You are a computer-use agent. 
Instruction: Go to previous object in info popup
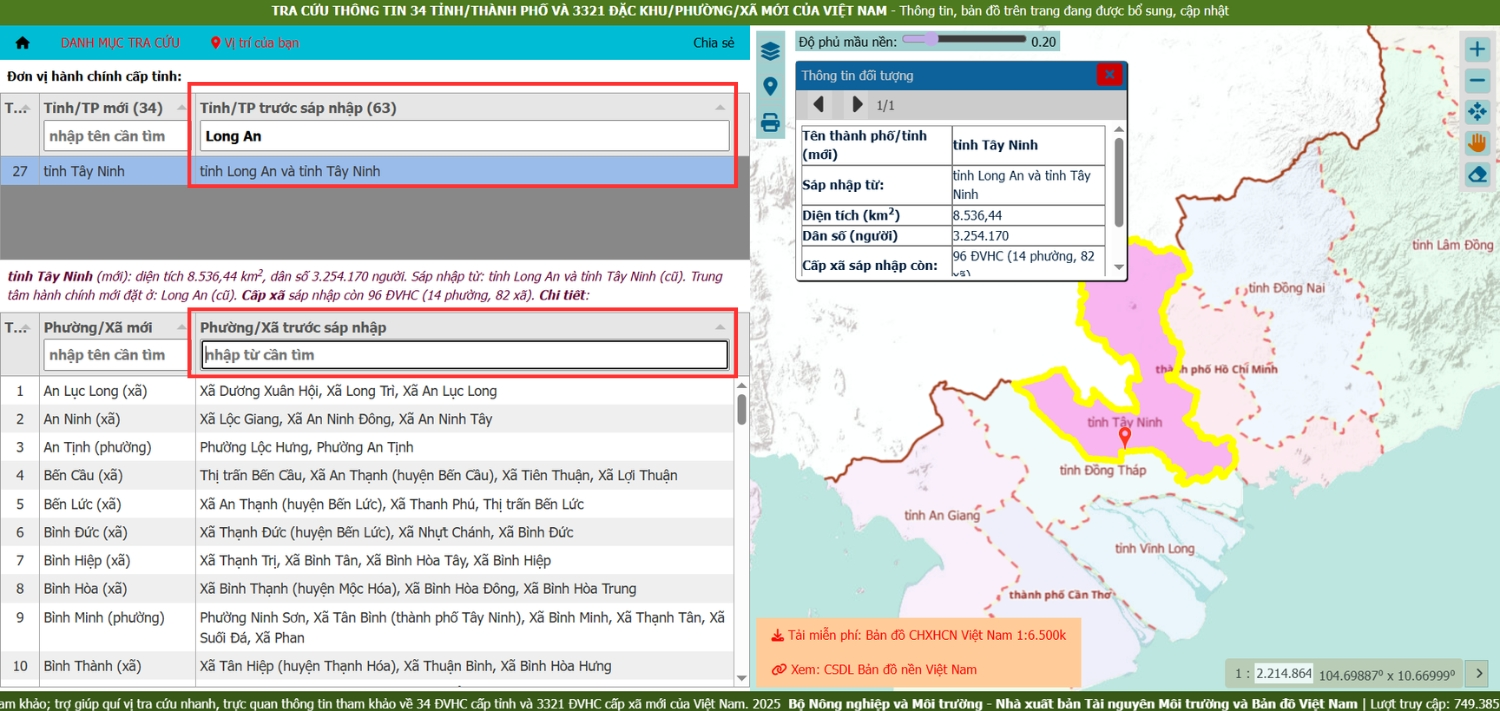click(818, 104)
